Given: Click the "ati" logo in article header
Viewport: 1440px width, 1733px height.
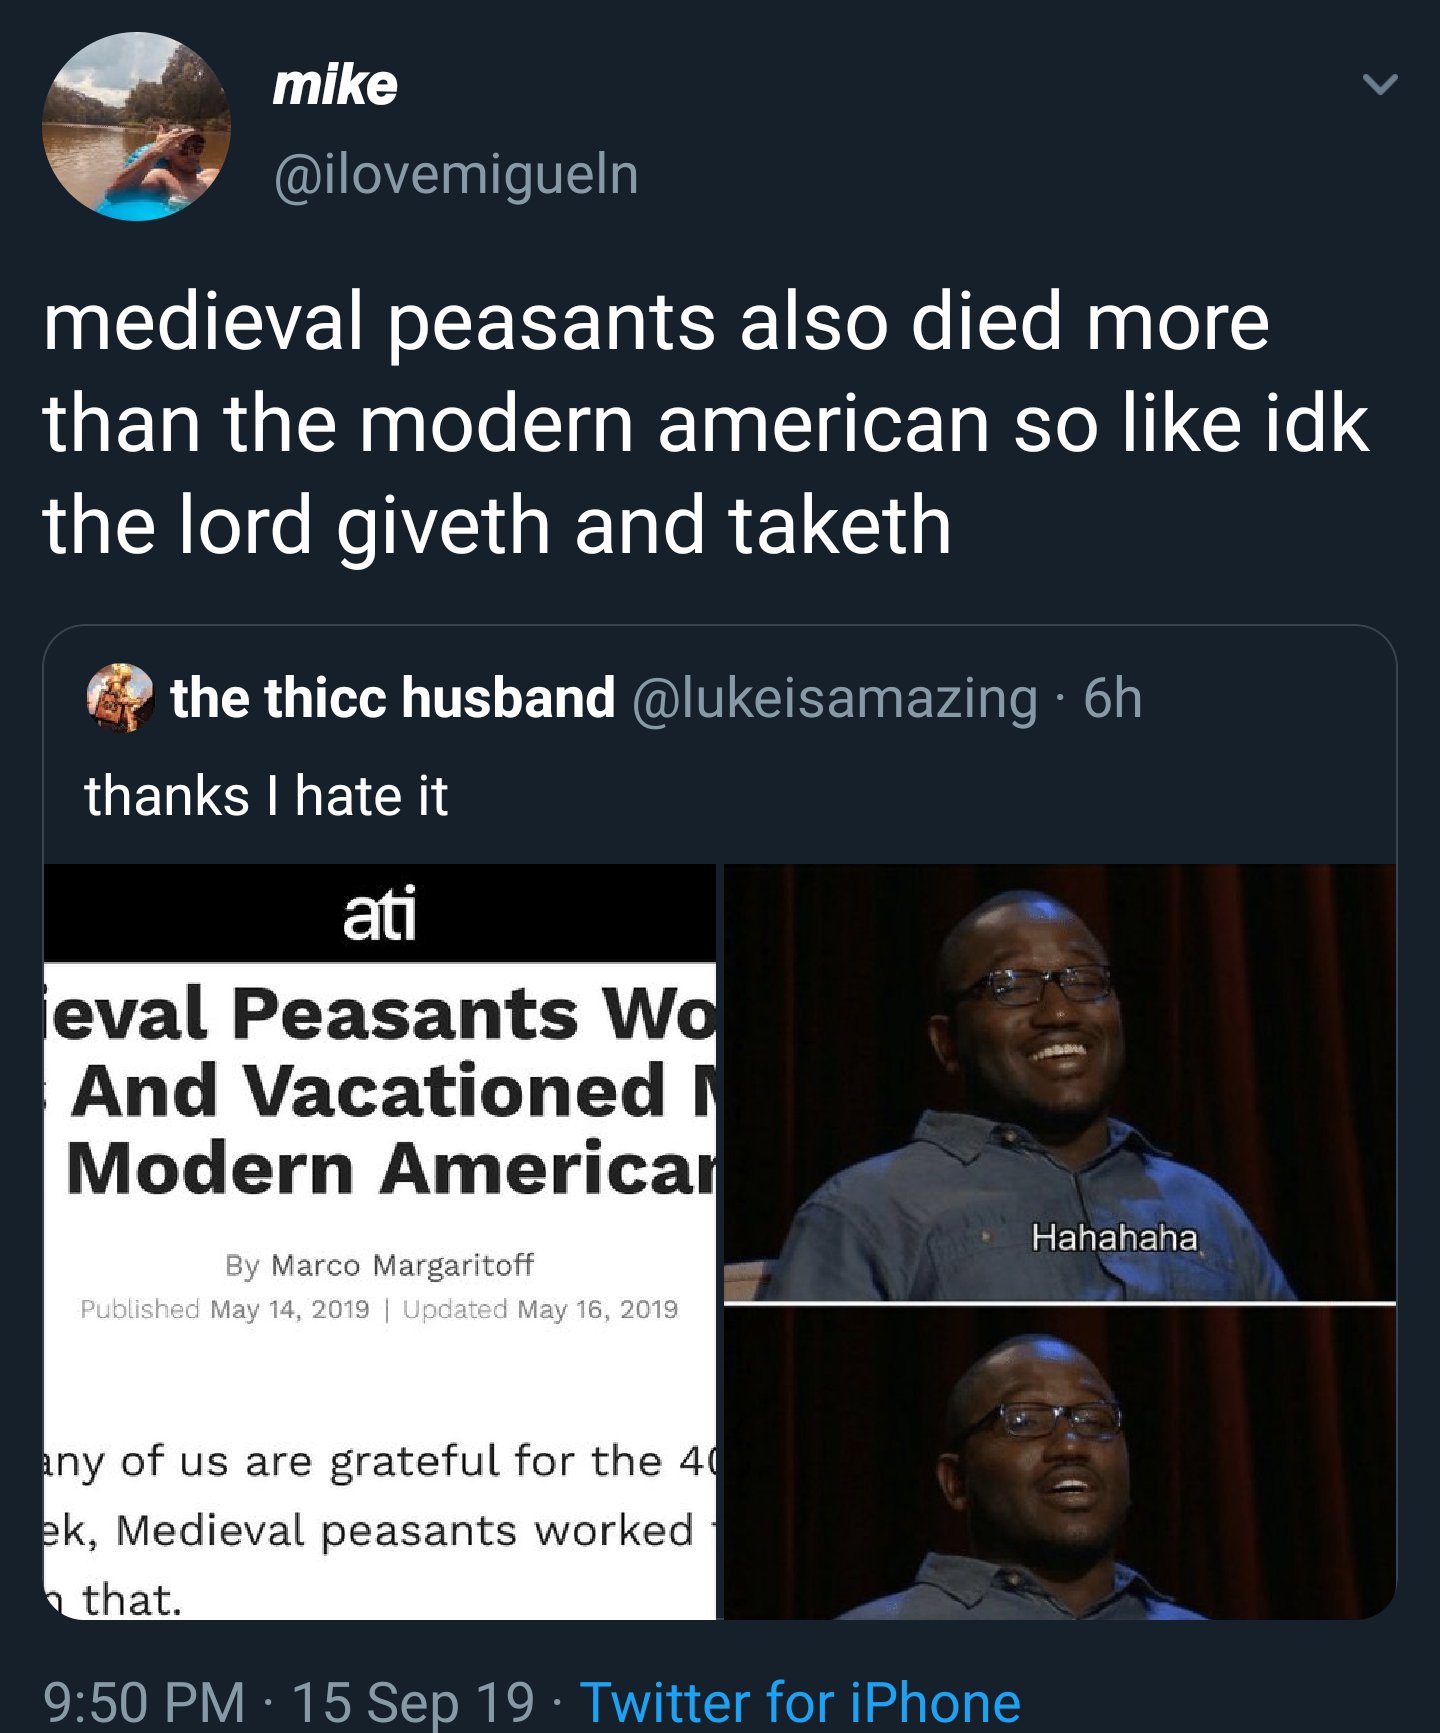Looking at the screenshot, I should point(379,914).
